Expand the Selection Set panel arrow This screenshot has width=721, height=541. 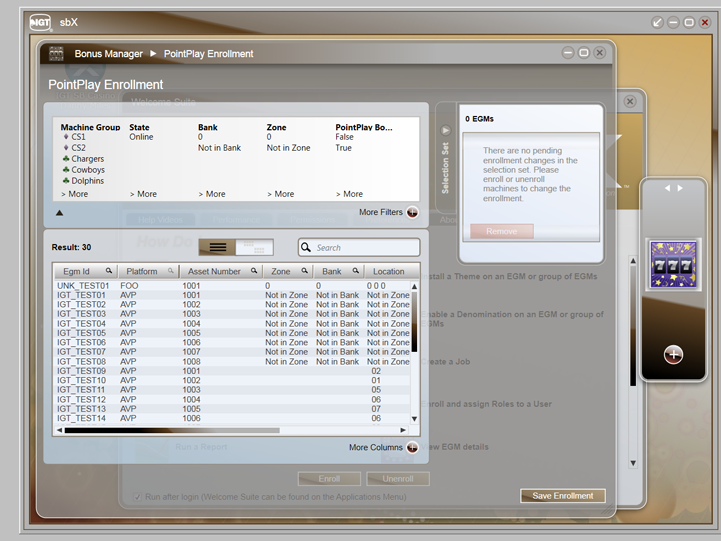pos(446,131)
